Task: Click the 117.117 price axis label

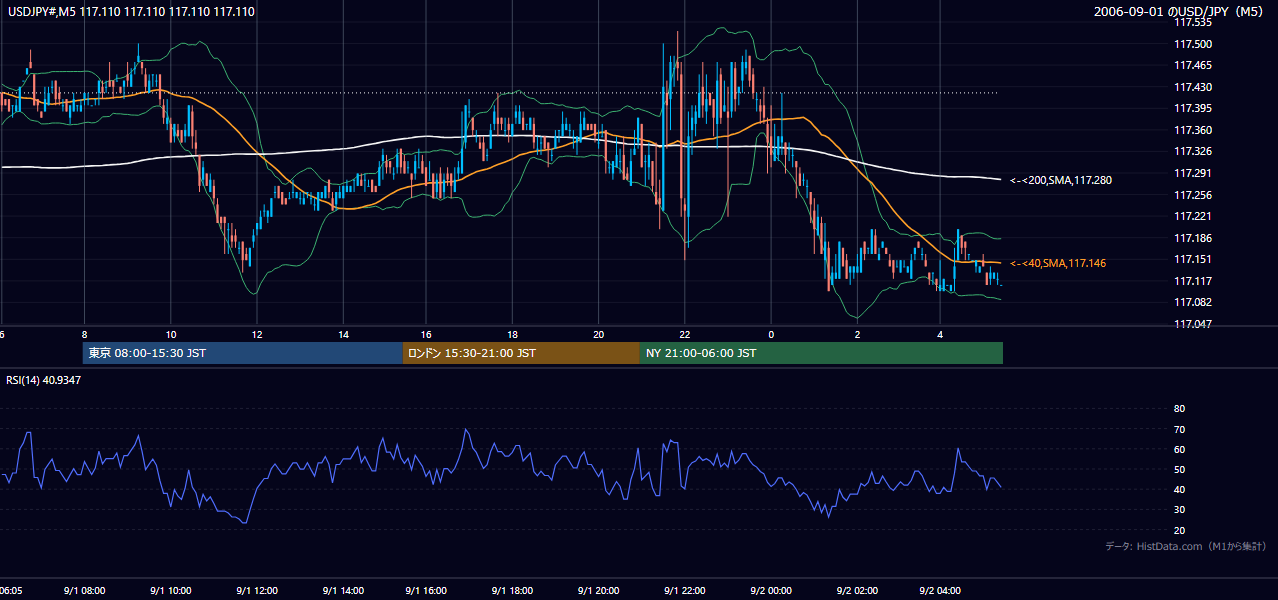Action: pos(1193,282)
